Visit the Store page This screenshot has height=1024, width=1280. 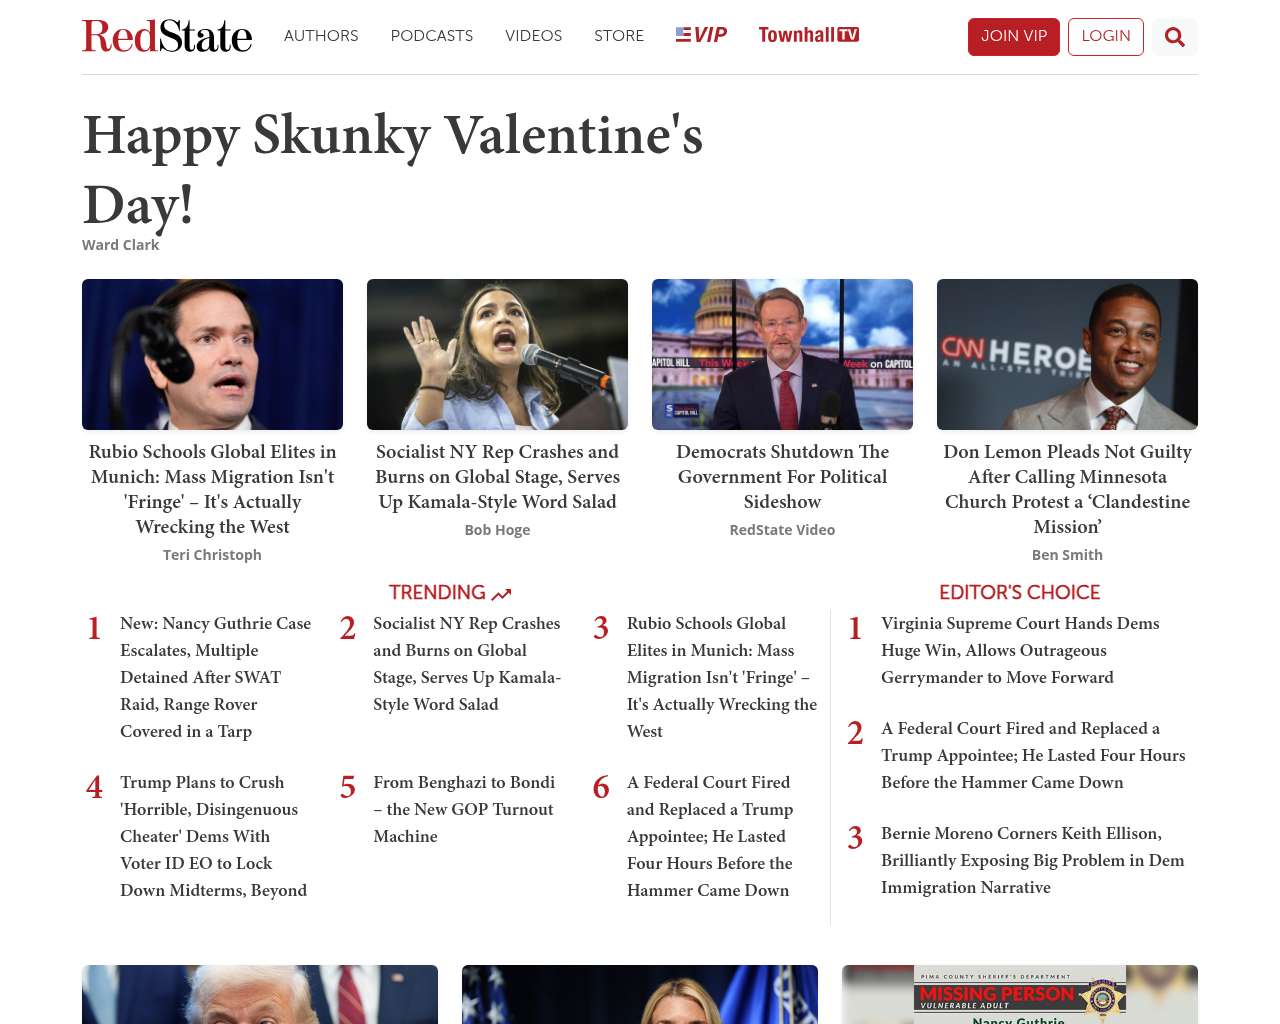619,36
